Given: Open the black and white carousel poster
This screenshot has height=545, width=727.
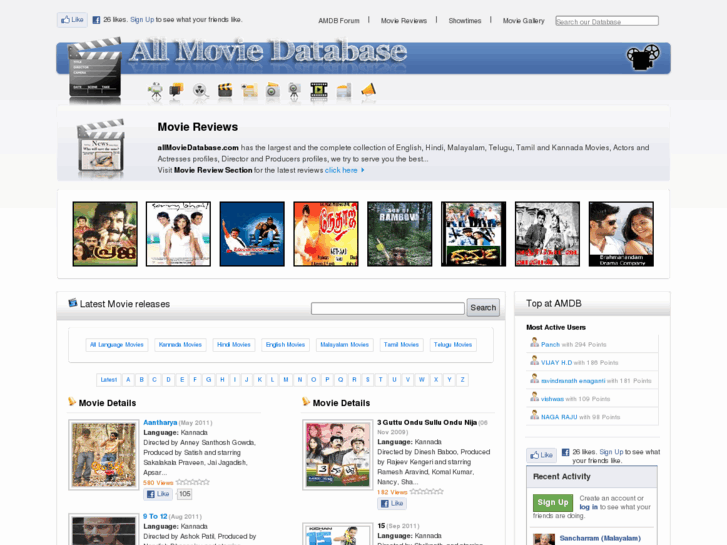Looking at the screenshot, I should point(547,234).
